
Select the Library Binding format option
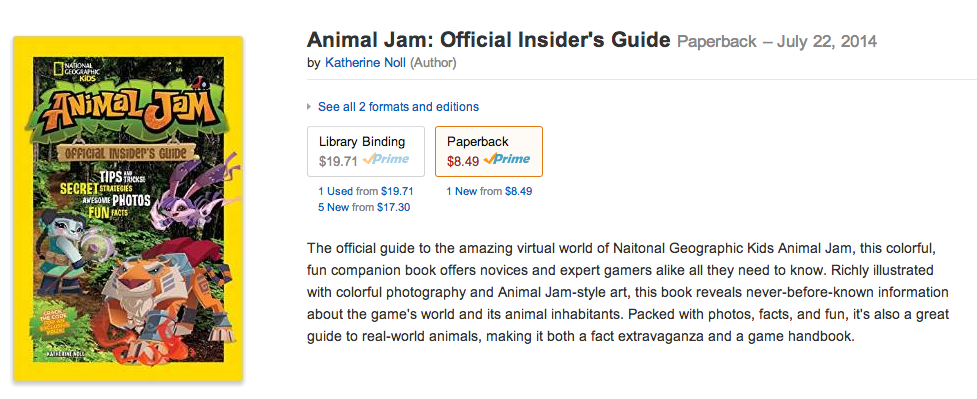point(366,151)
